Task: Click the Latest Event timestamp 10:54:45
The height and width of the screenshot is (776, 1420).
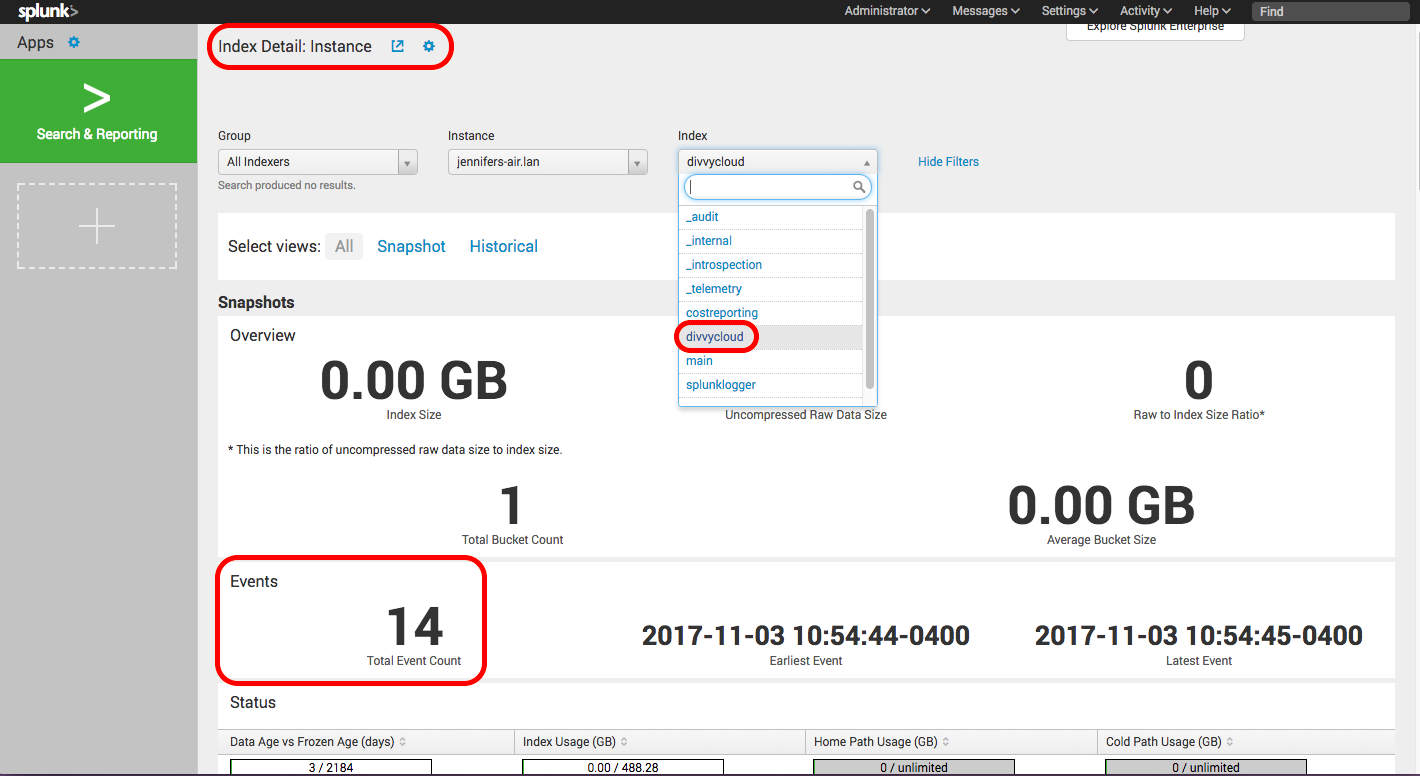Action: coord(1199,635)
